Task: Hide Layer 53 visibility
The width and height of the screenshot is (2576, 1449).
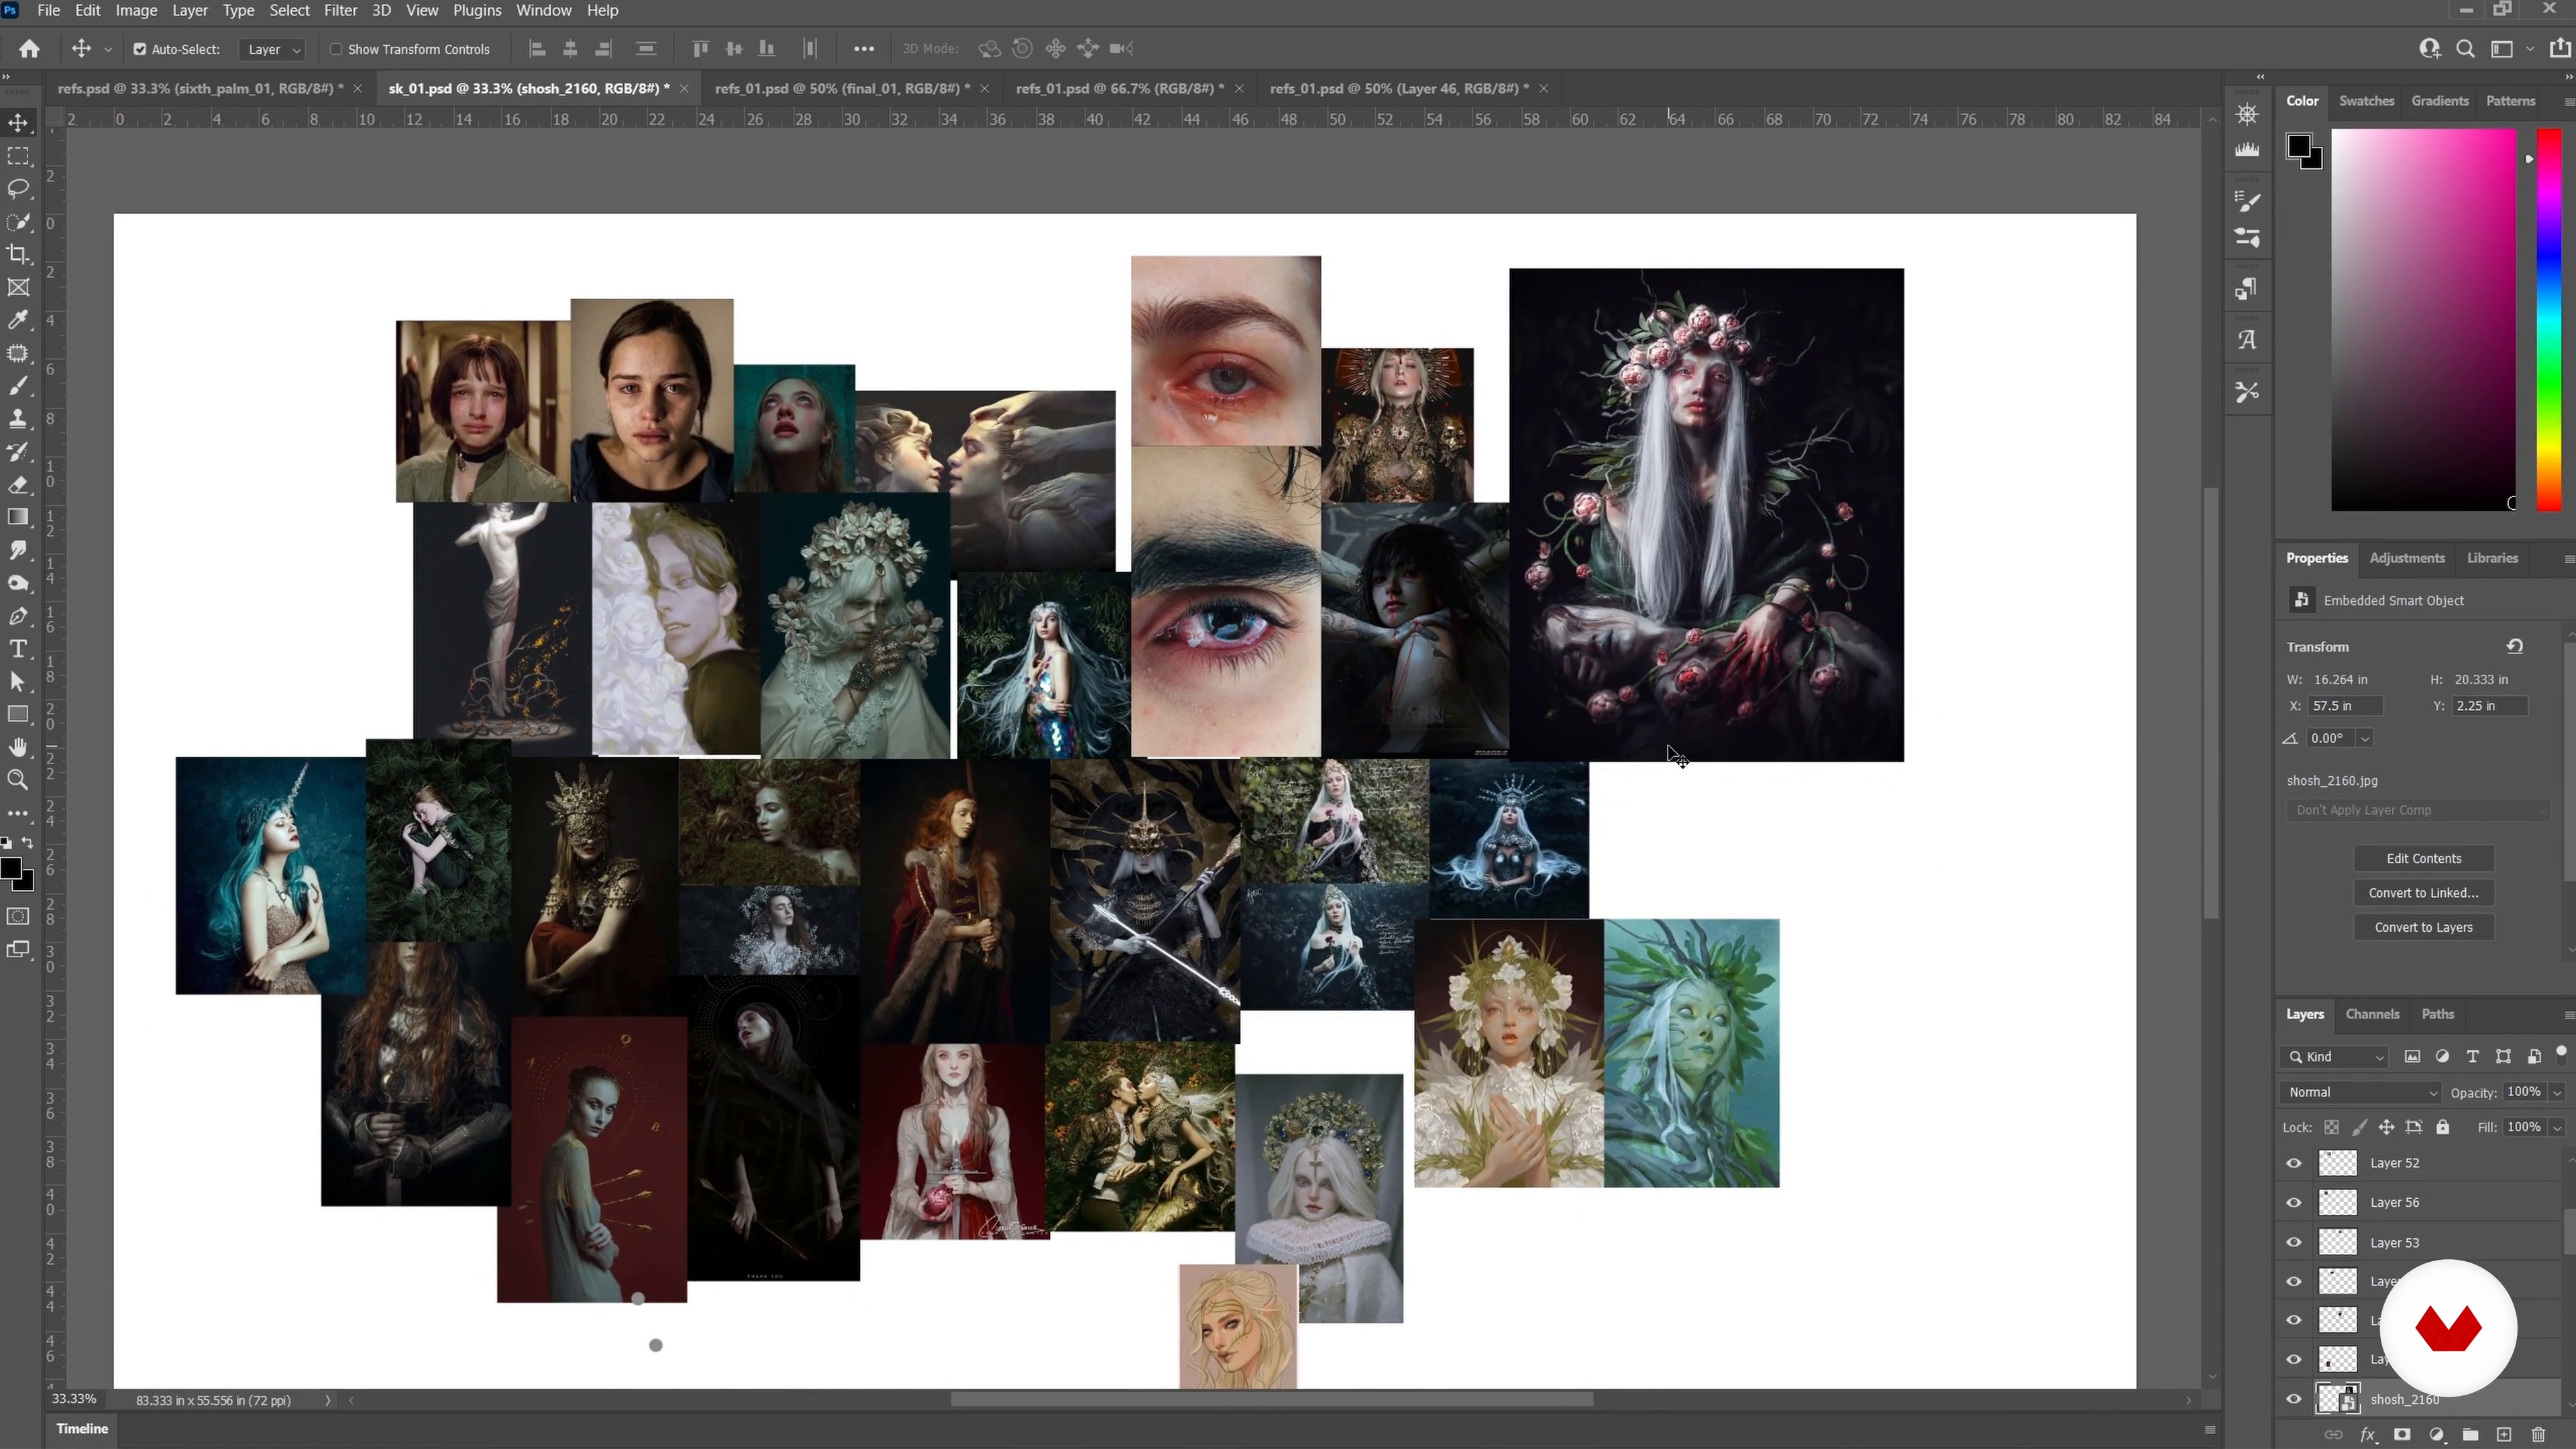Action: [2294, 1243]
